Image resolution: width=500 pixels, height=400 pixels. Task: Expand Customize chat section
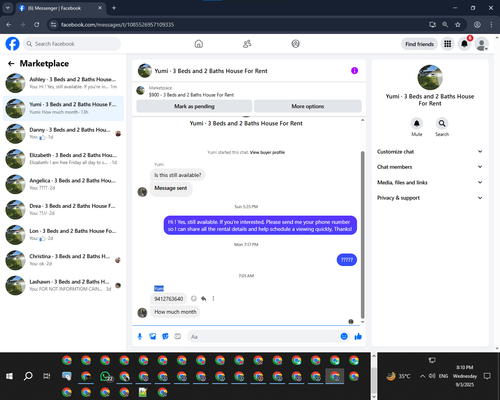430,152
